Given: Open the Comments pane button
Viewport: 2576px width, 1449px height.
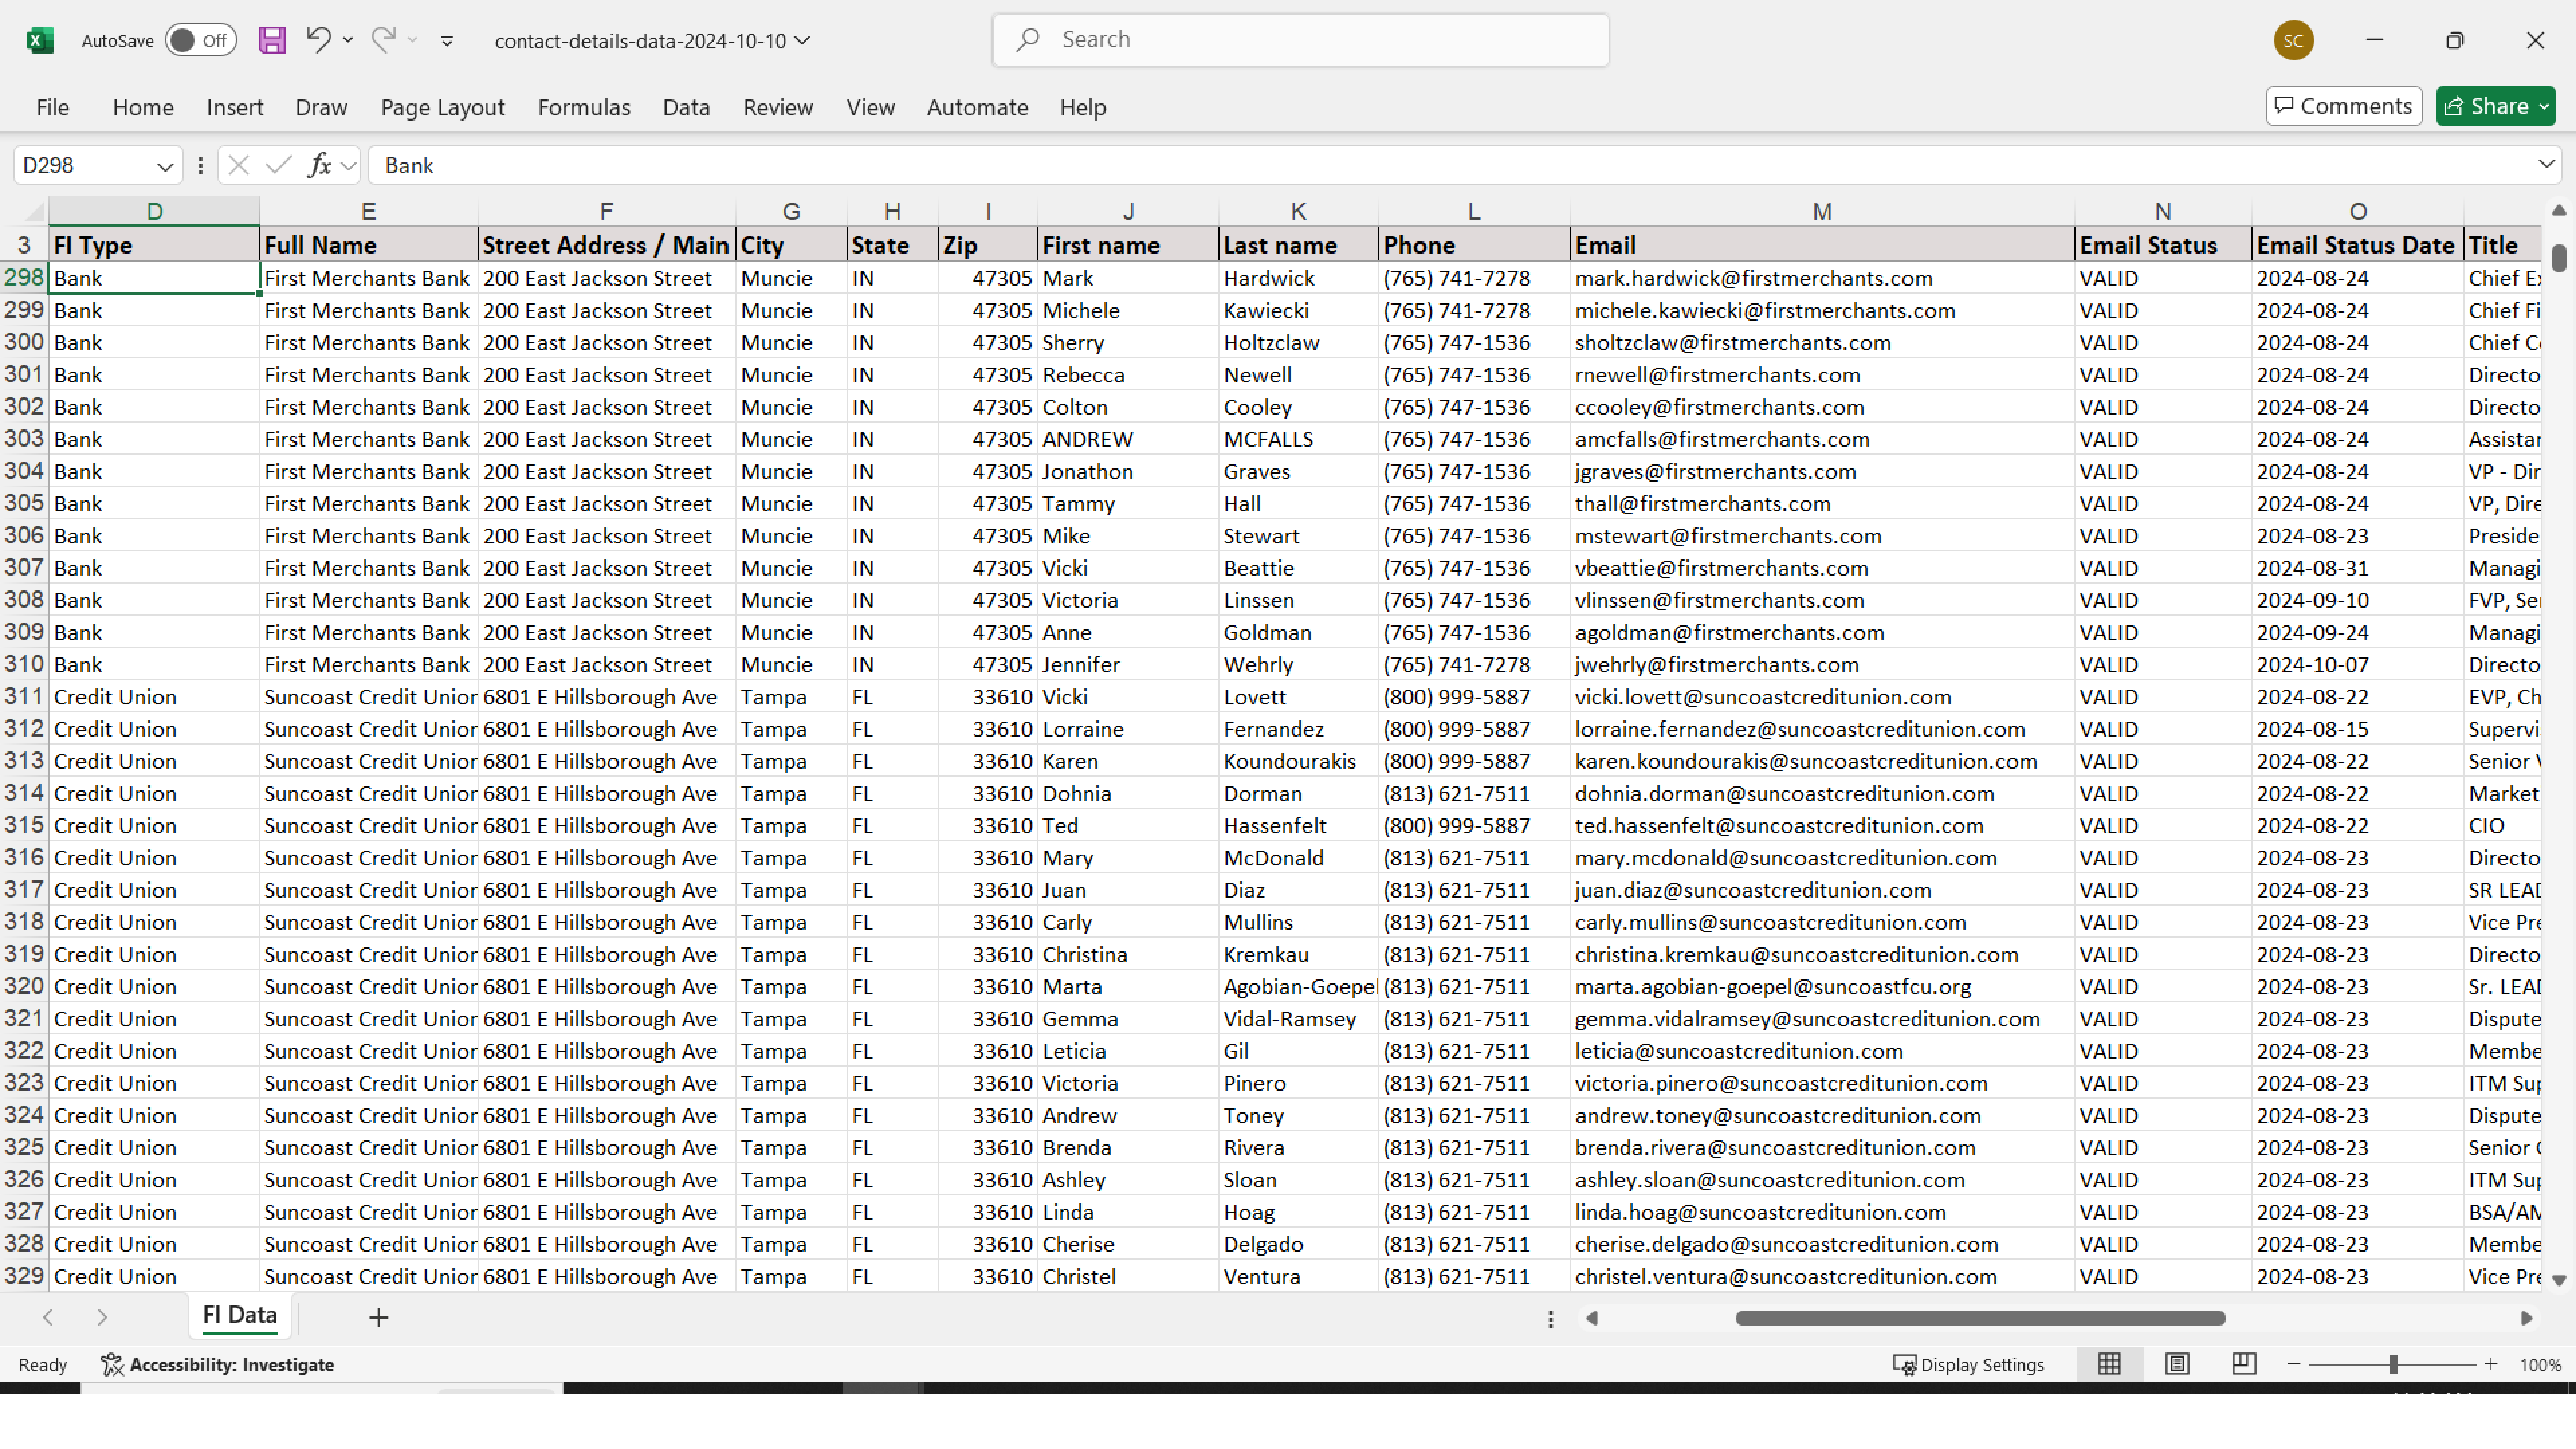Looking at the screenshot, I should tap(2343, 106).
